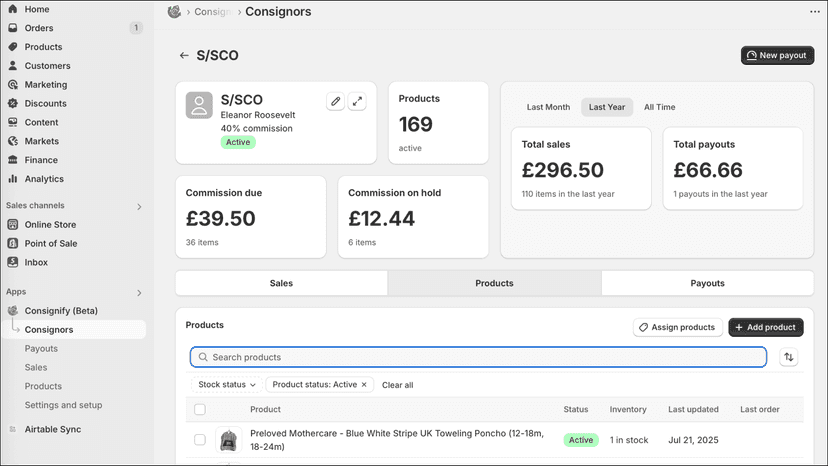Click the sort products arrows button

788,357
